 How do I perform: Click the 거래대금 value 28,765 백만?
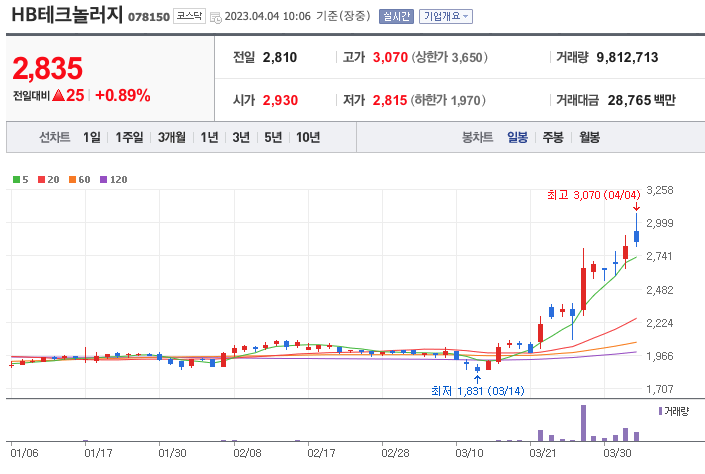click(x=642, y=100)
